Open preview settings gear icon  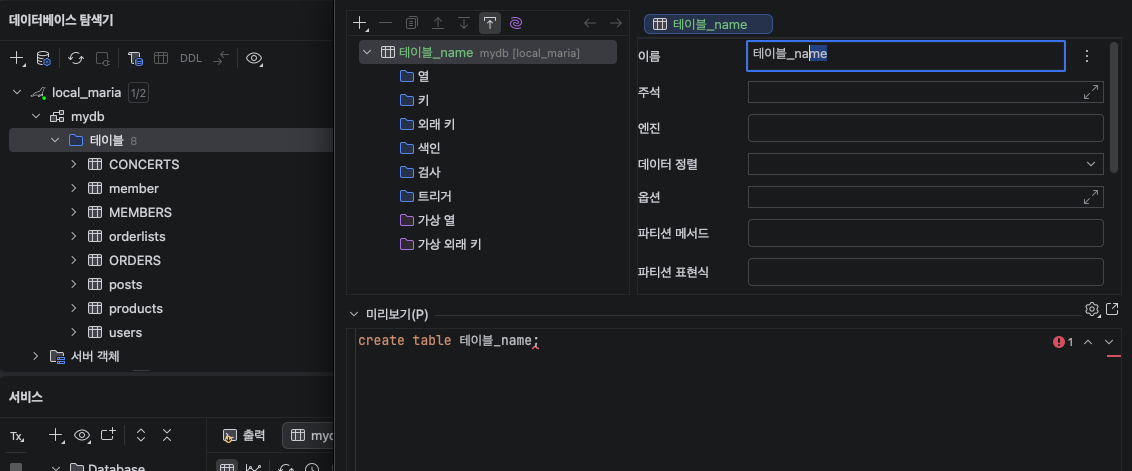pyautogui.click(x=1092, y=309)
